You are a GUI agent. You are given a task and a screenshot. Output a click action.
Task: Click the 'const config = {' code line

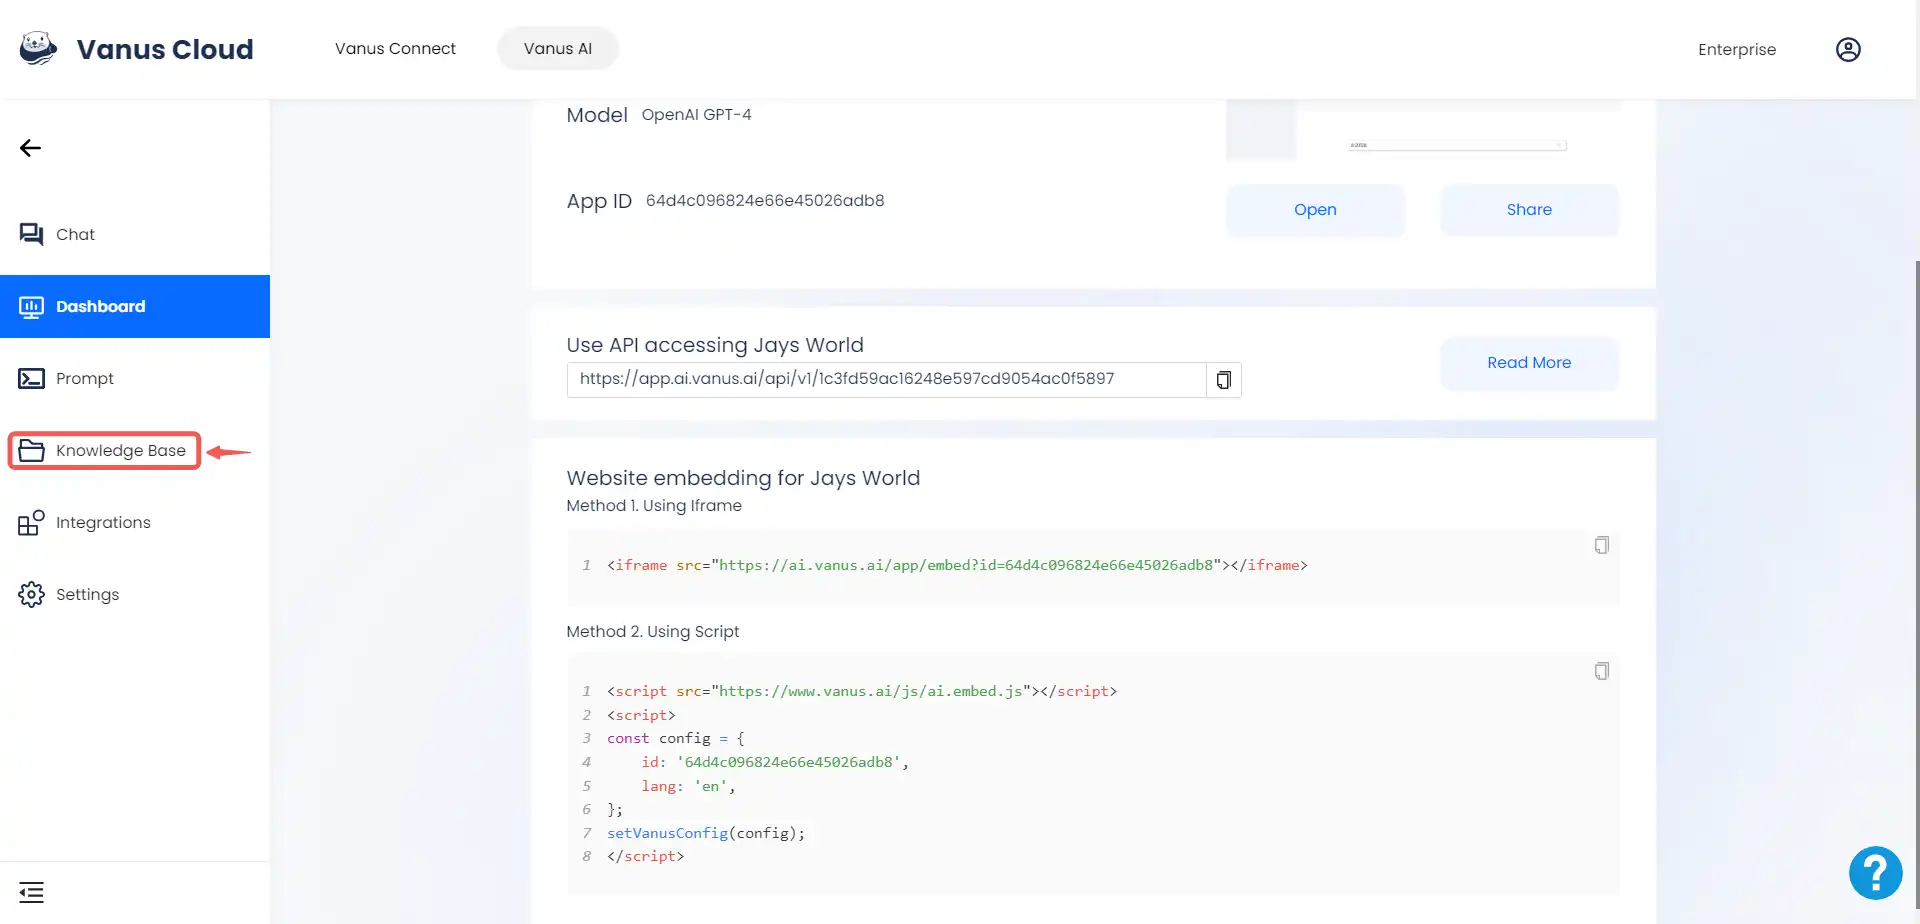click(x=676, y=738)
